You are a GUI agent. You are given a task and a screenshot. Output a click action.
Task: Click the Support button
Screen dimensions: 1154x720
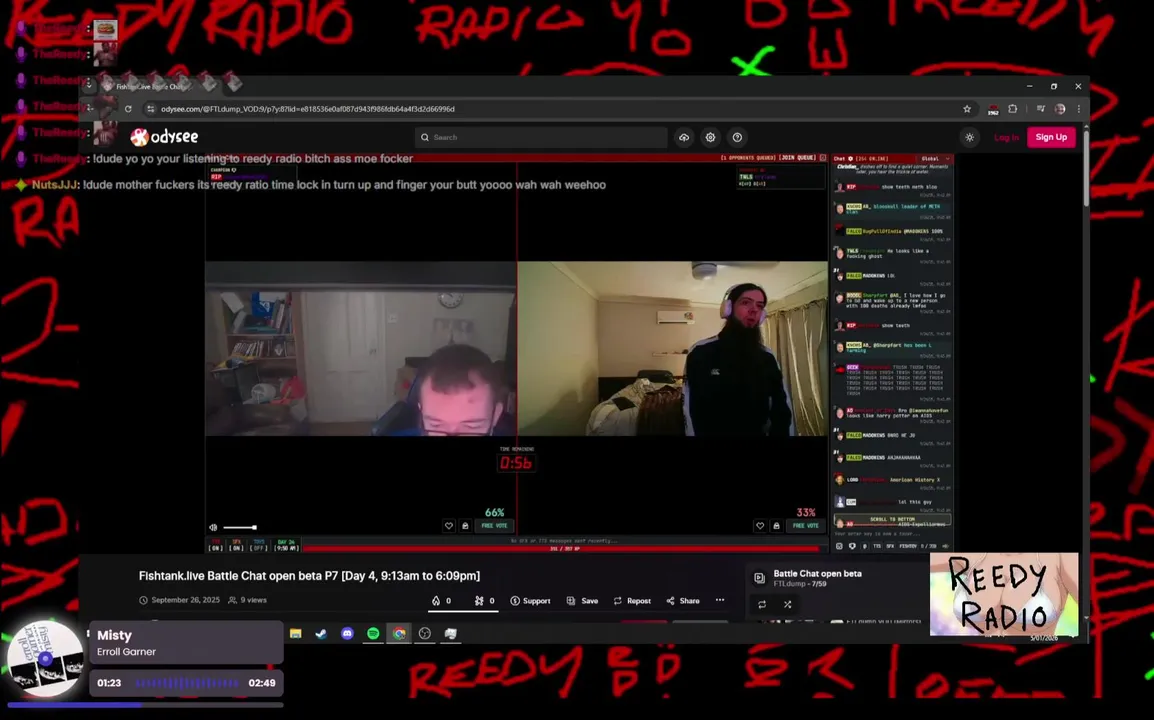pyautogui.click(x=530, y=601)
